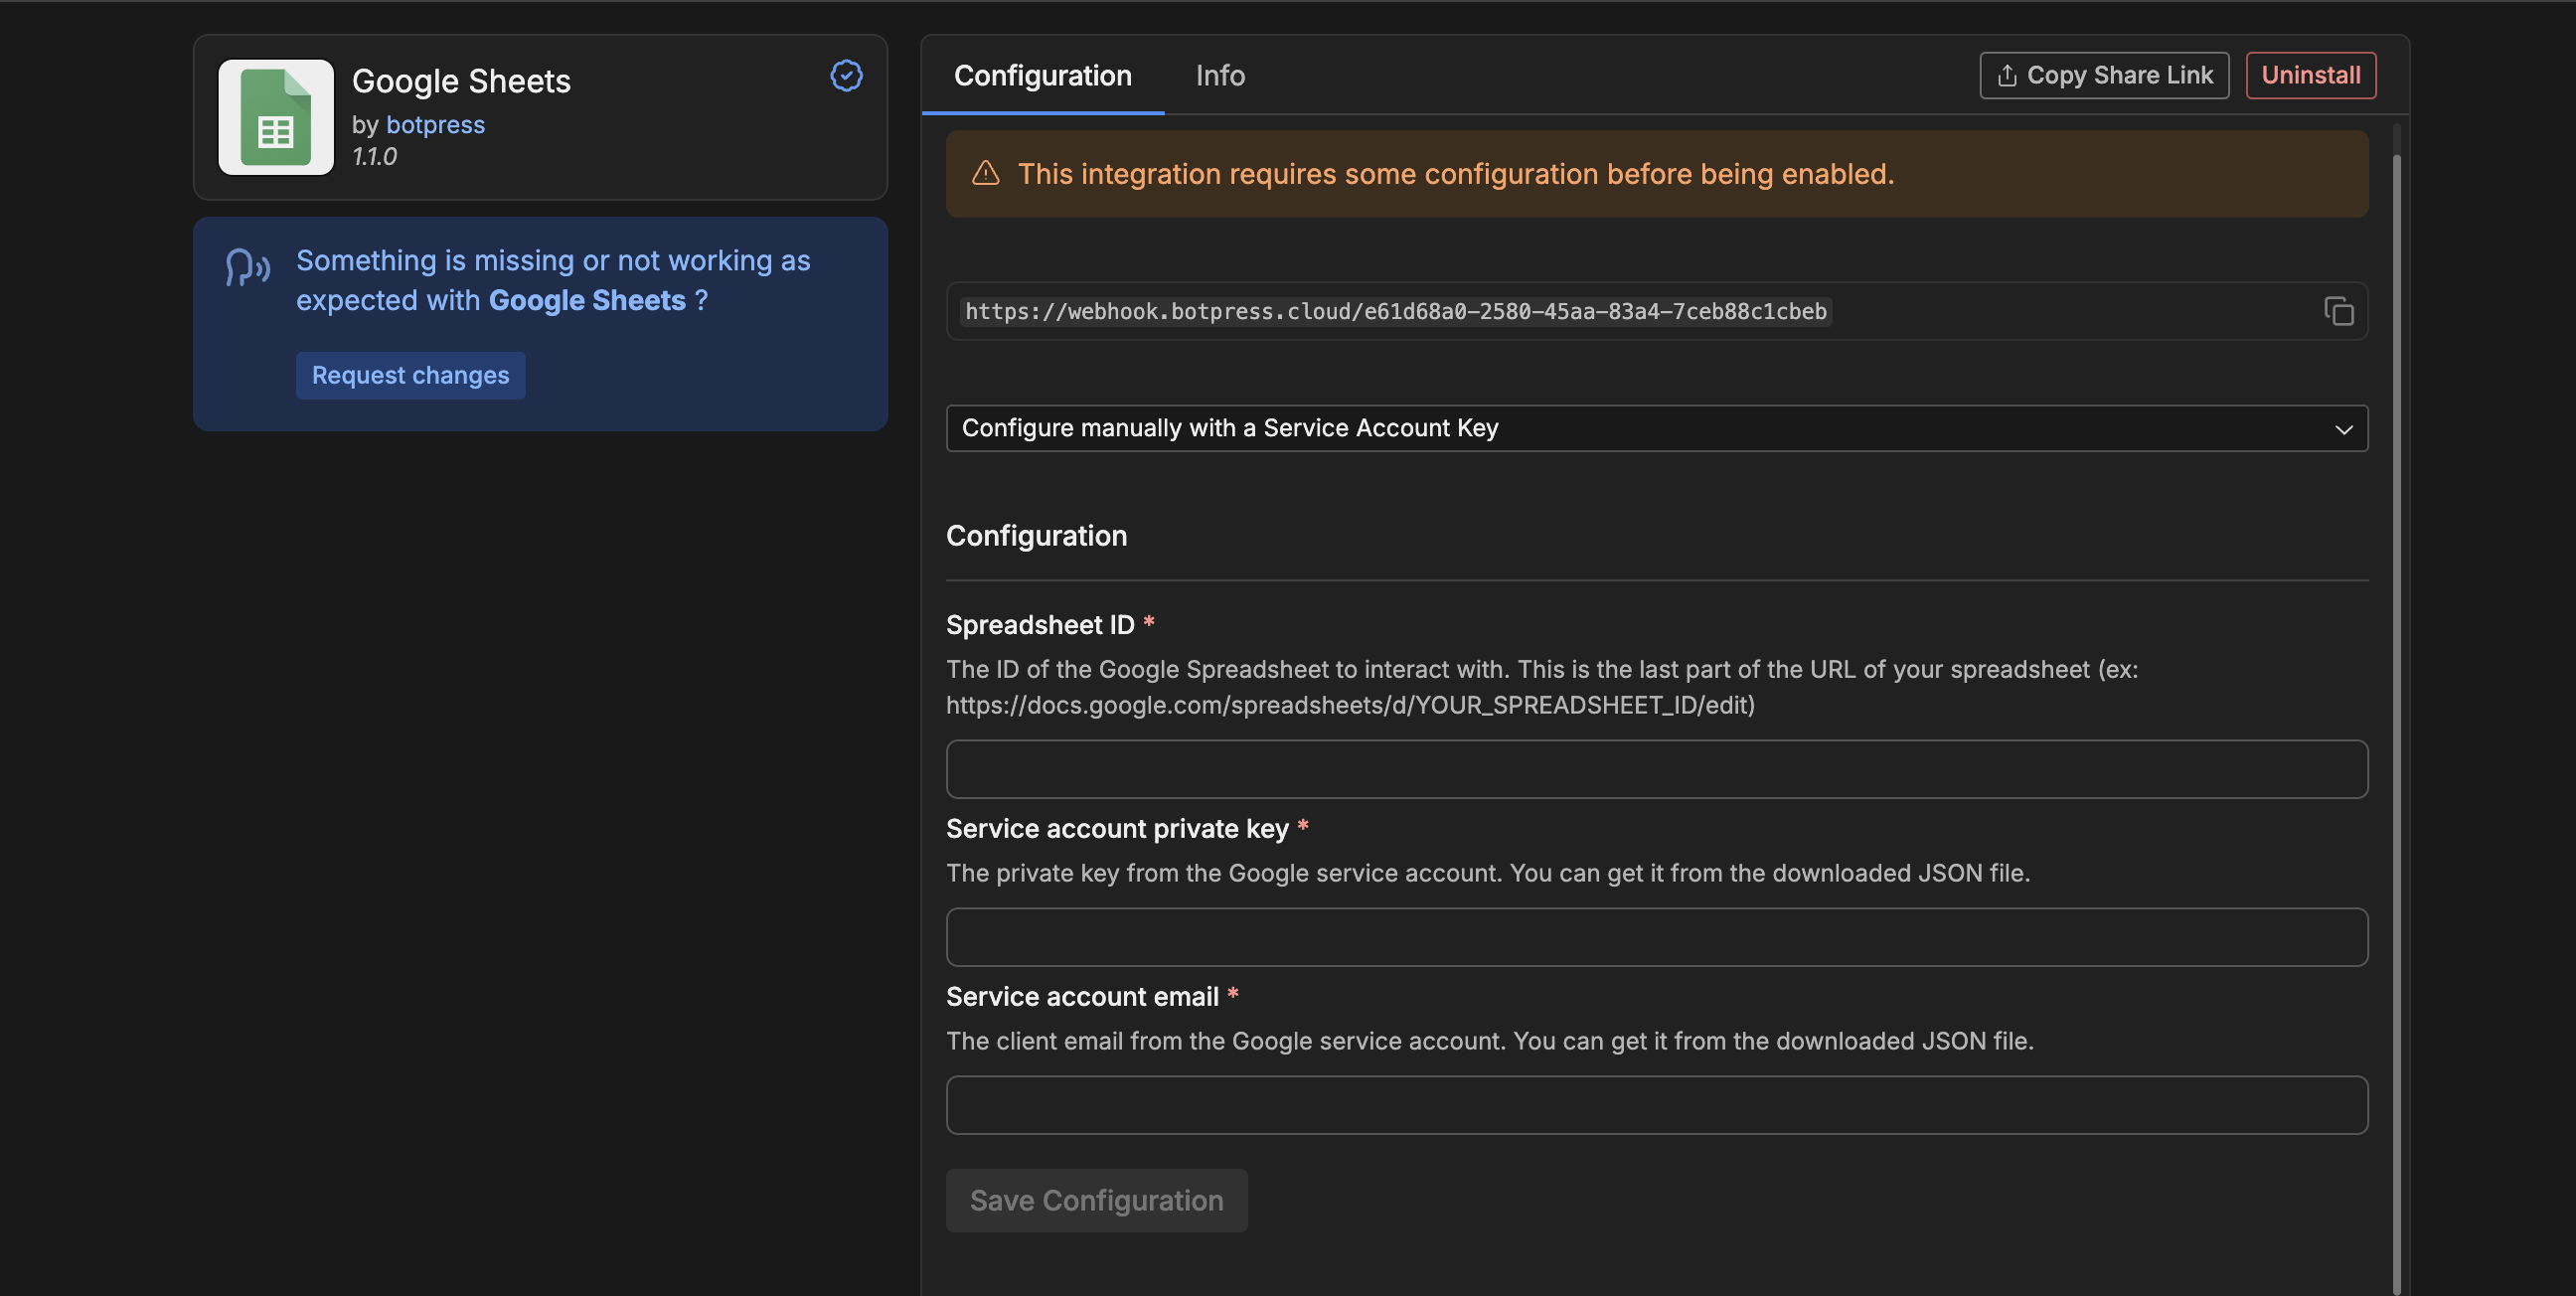
Task: Click the Request changes button
Action: pos(410,375)
